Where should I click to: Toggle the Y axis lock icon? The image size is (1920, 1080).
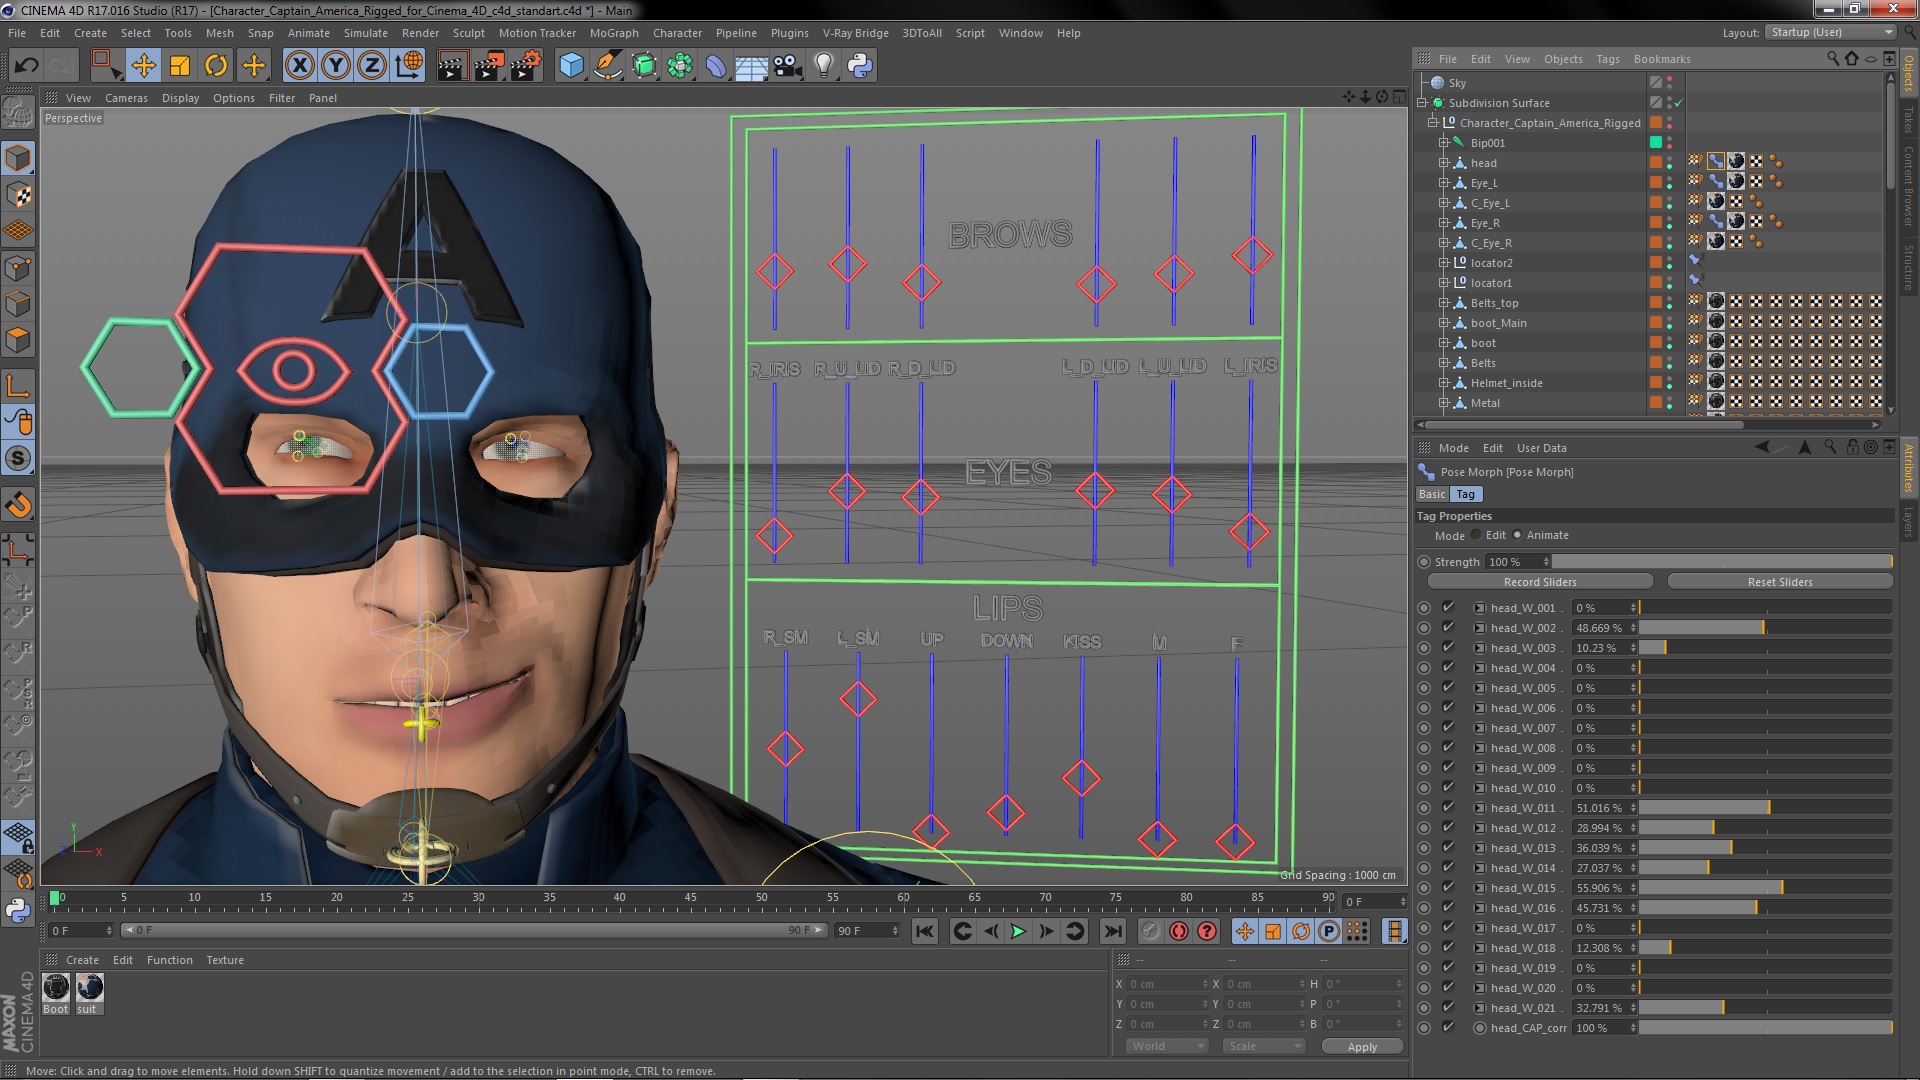point(336,66)
